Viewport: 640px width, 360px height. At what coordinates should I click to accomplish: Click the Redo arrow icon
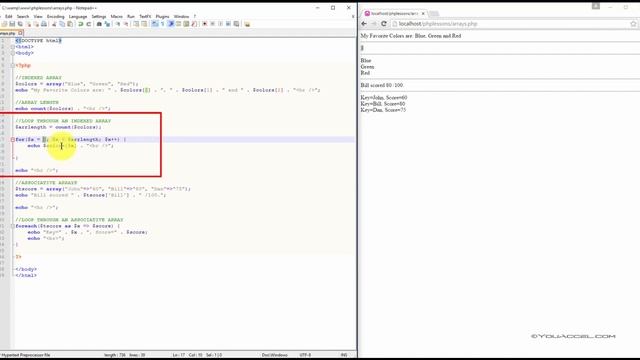pos(89,24)
